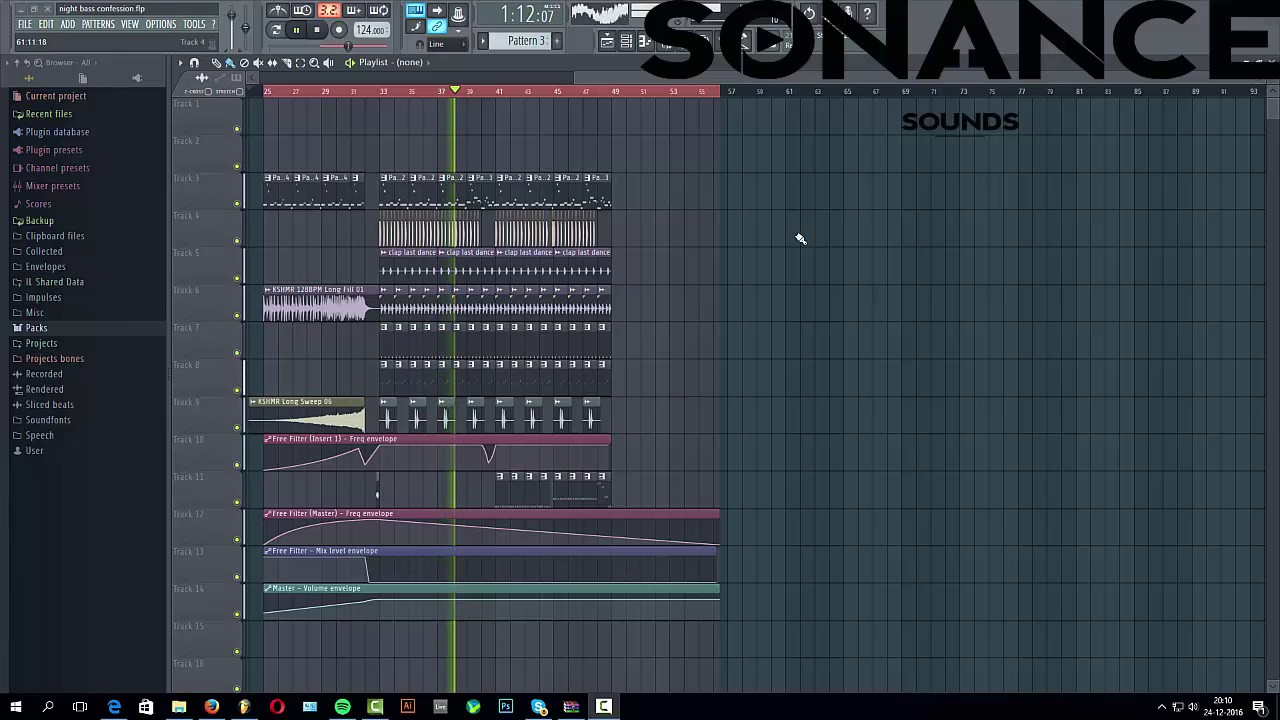This screenshot has height=720, width=1280.
Task: Expand the Recent files folder
Action: click(x=49, y=114)
